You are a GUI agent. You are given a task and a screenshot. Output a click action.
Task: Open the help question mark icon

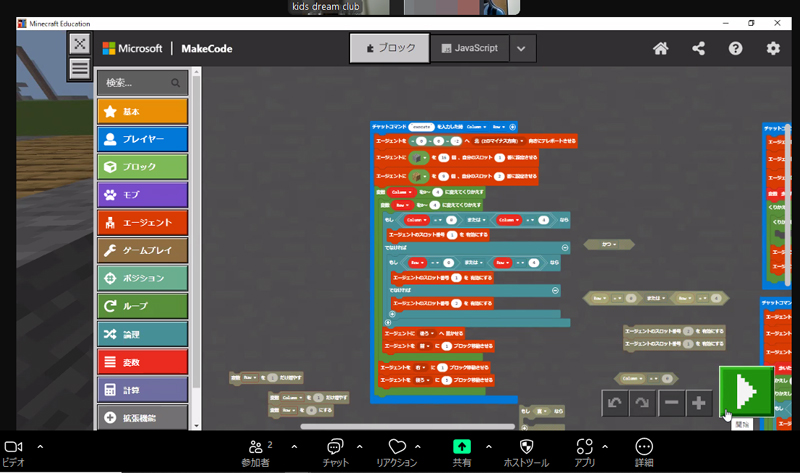[x=735, y=48]
